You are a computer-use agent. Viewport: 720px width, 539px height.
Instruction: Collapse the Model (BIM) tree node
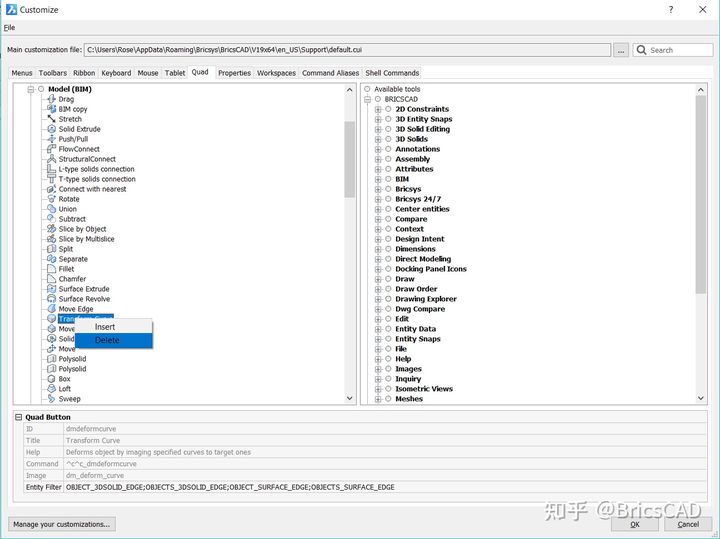coord(31,89)
